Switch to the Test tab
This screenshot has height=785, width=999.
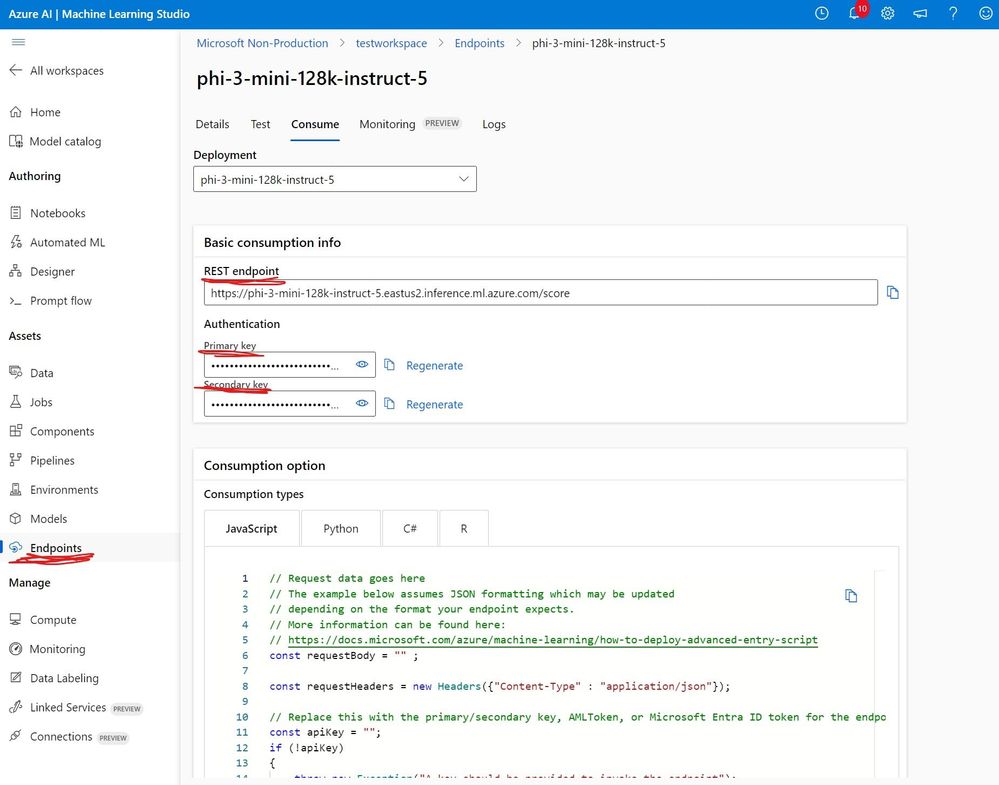[x=260, y=124]
